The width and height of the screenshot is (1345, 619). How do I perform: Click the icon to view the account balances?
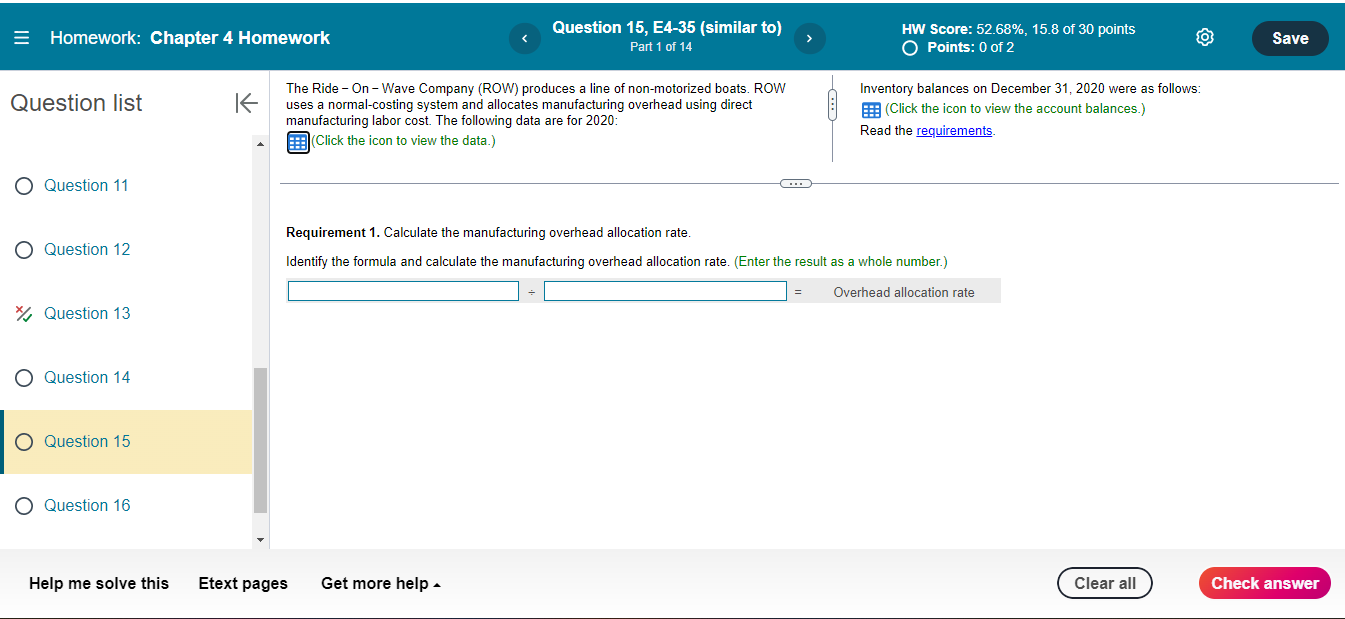[x=869, y=109]
